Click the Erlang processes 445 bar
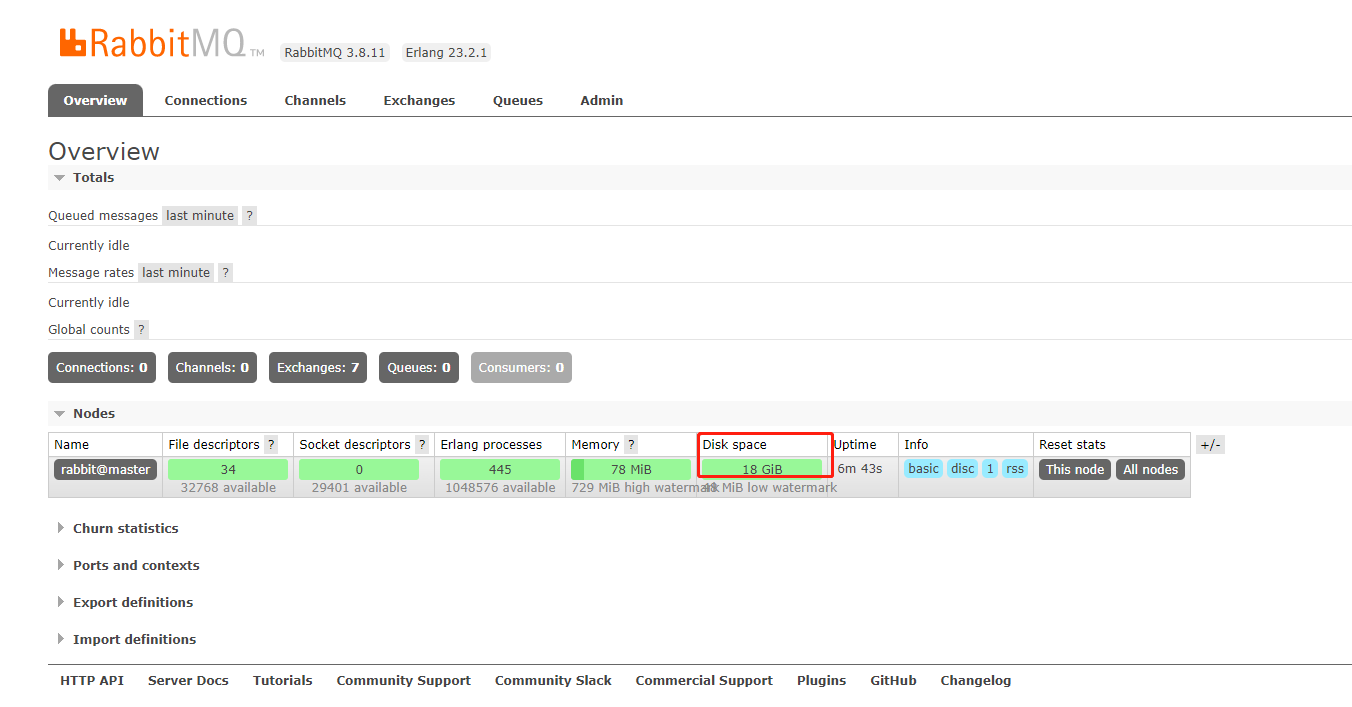Image resolution: width=1352 pixels, height=707 pixels. pyautogui.click(x=500, y=470)
